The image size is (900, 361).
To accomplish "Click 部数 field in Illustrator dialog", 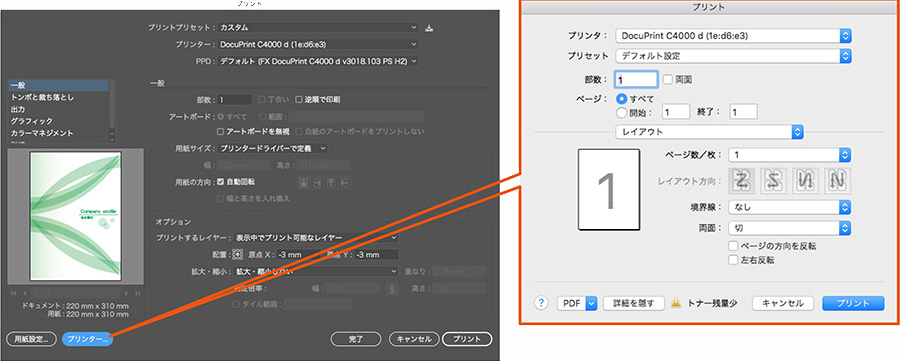I will click(x=234, y=99).
